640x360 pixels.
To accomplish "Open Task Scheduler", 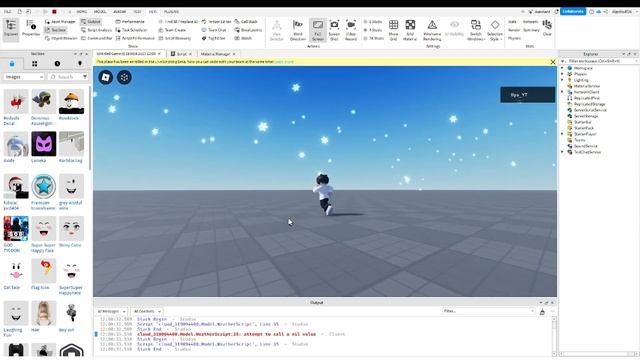I will coord(131,30).
